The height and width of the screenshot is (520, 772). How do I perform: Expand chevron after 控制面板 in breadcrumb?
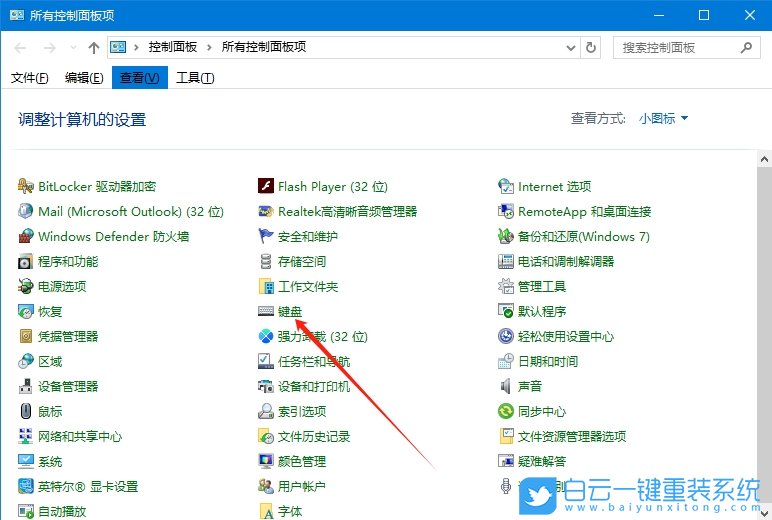[209, 47]
